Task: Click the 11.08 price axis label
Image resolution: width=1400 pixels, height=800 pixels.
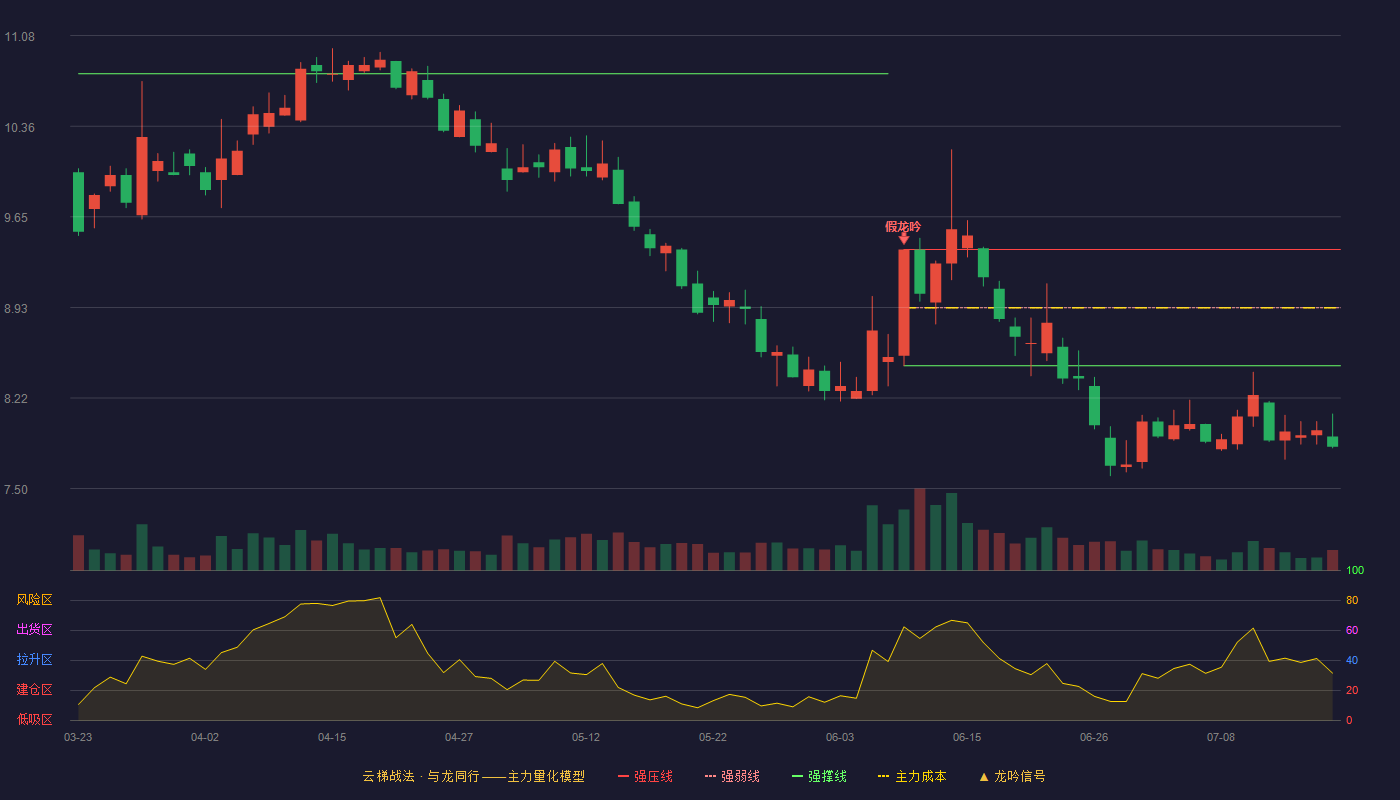Action: point(19,37)
